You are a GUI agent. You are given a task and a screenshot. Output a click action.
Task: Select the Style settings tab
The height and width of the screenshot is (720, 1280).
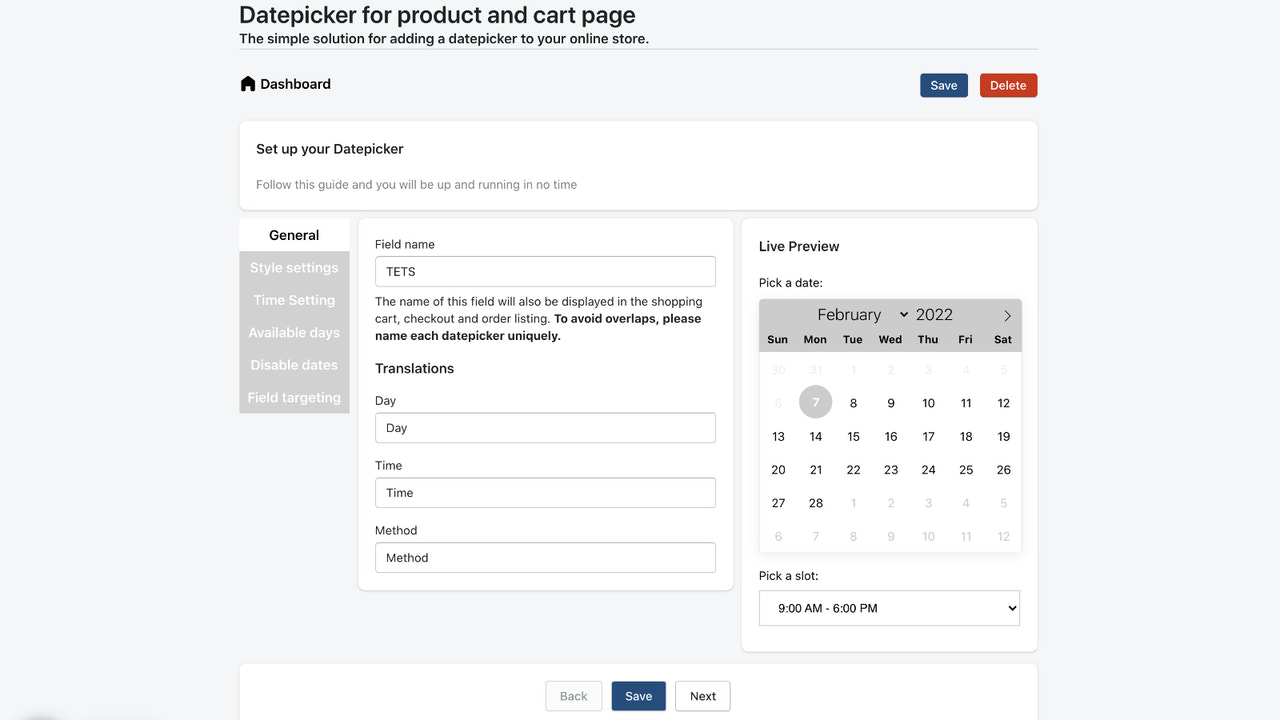click(x=293, y=267)
